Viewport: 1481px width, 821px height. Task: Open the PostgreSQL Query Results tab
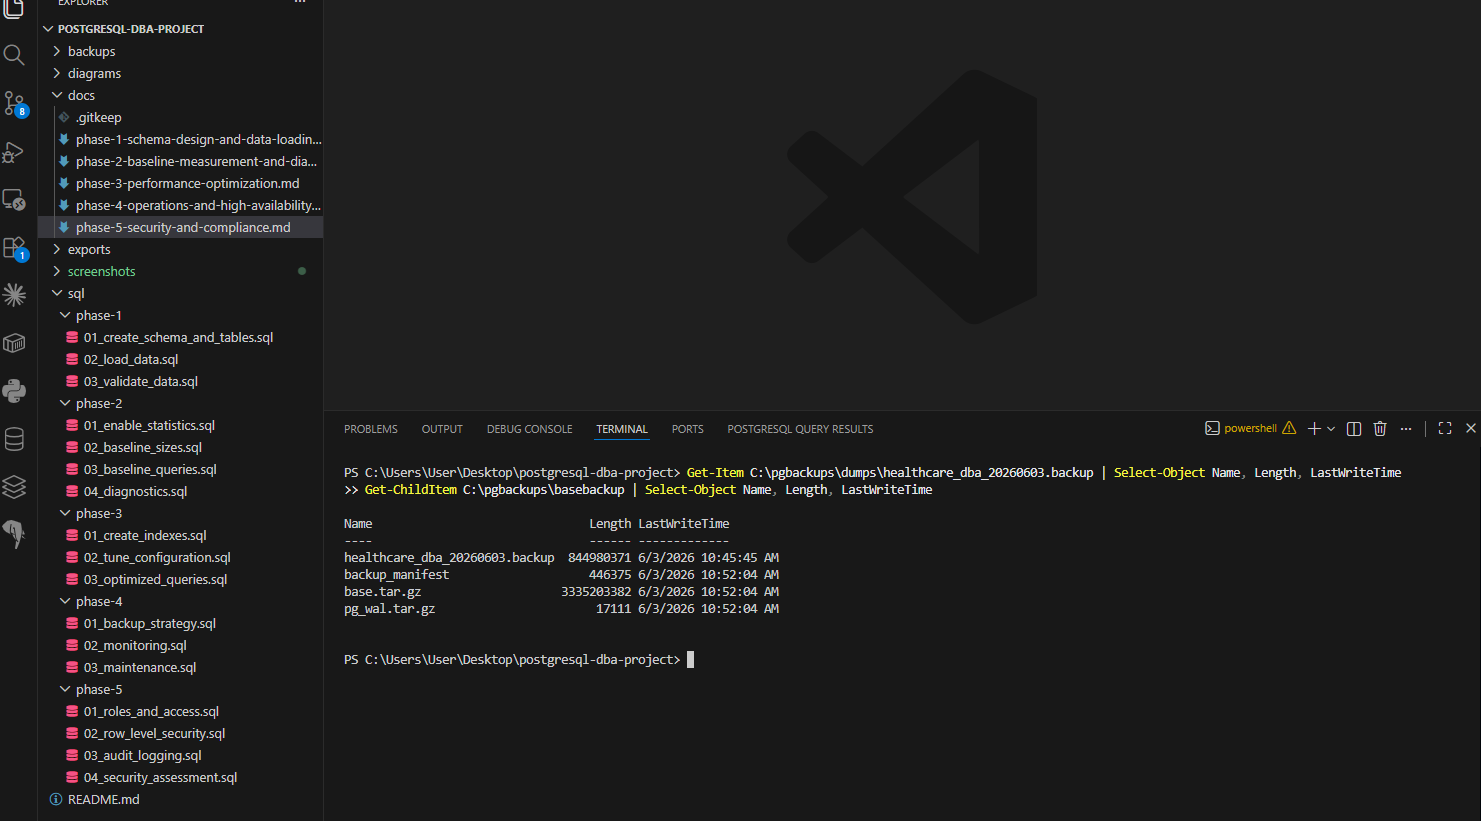(x=800, y=429)
